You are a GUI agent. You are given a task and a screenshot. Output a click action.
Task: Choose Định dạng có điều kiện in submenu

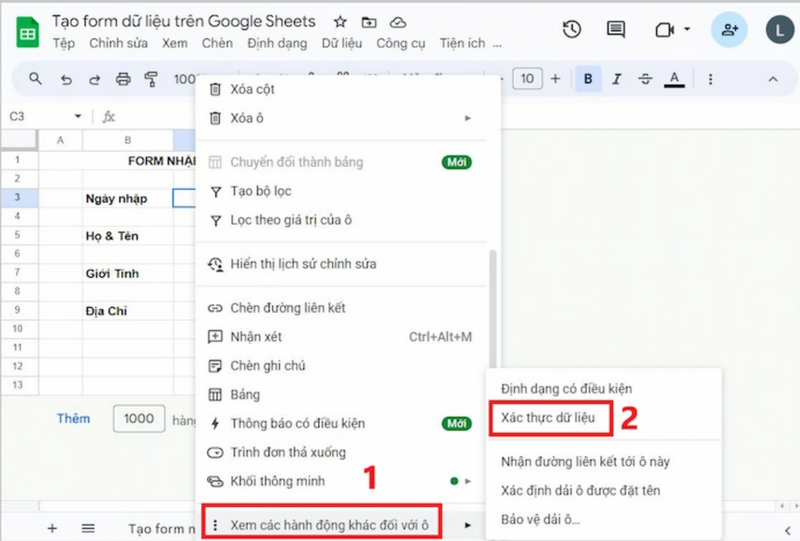point(603,389)
